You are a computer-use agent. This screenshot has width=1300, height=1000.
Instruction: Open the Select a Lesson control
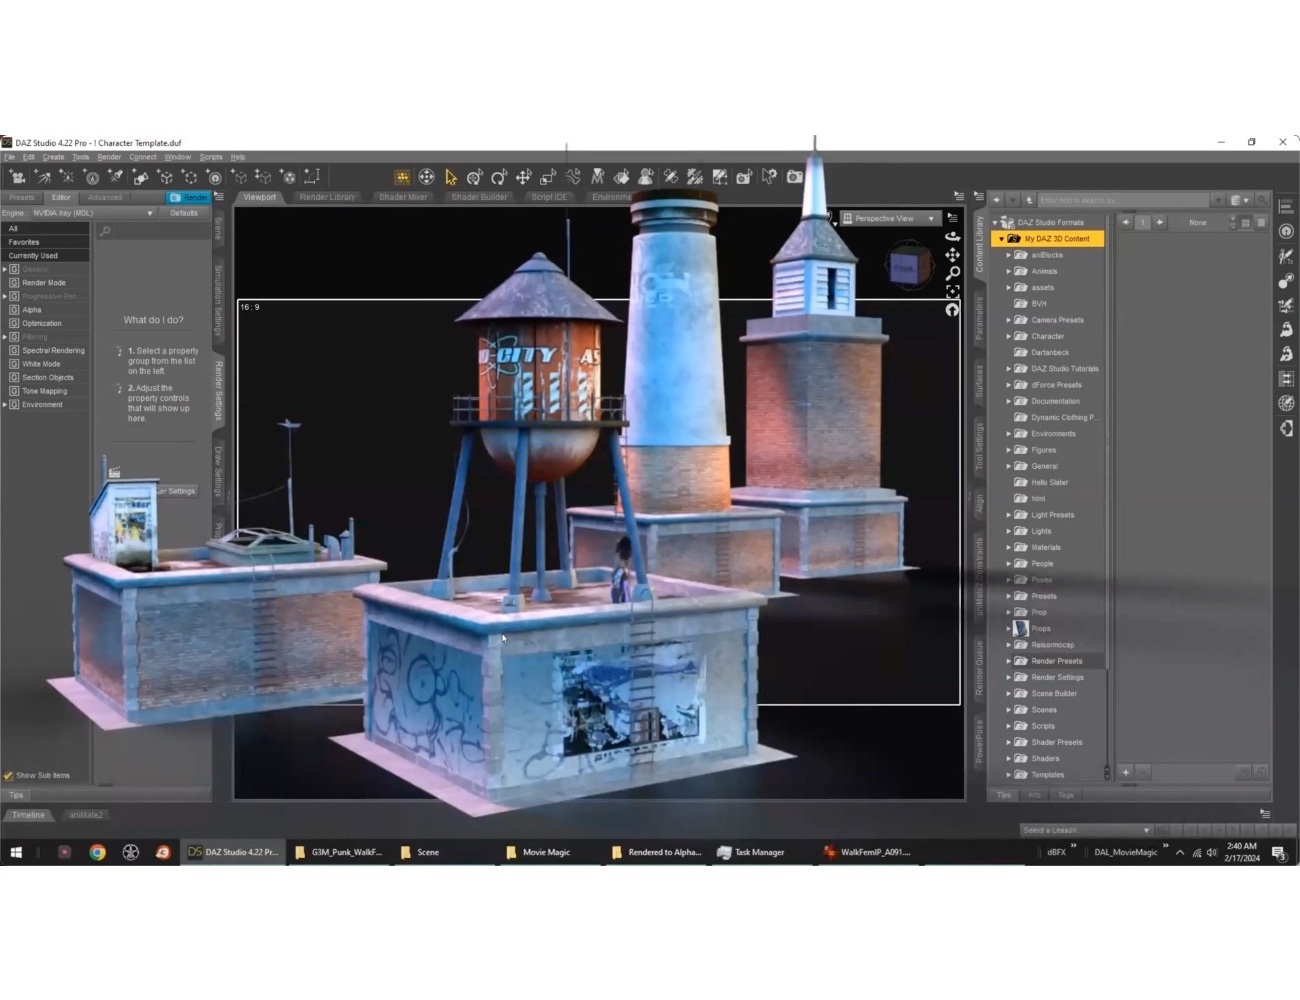1085,829
